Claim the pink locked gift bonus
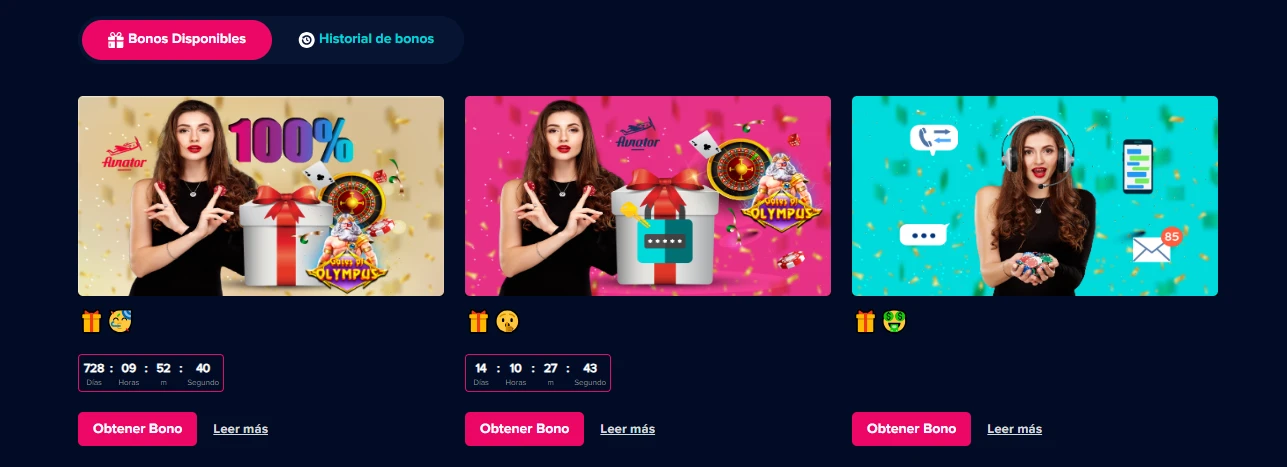Image resolution: width=1287 pixels, height=467 pixels. (x=525, y=429)
